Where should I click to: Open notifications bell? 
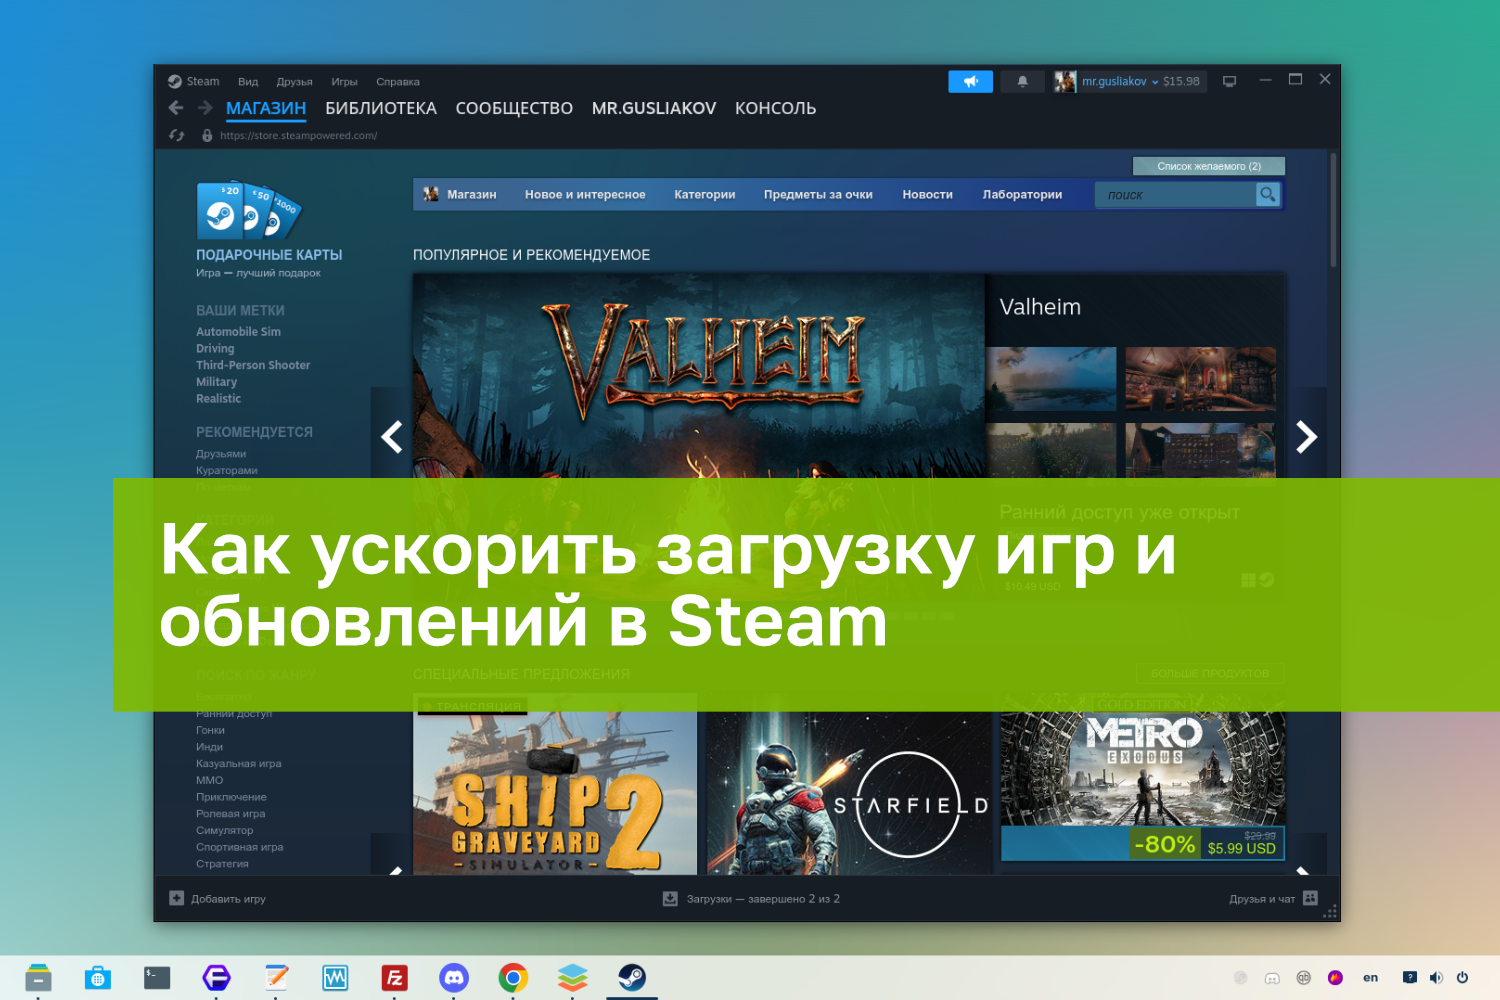1022,81
